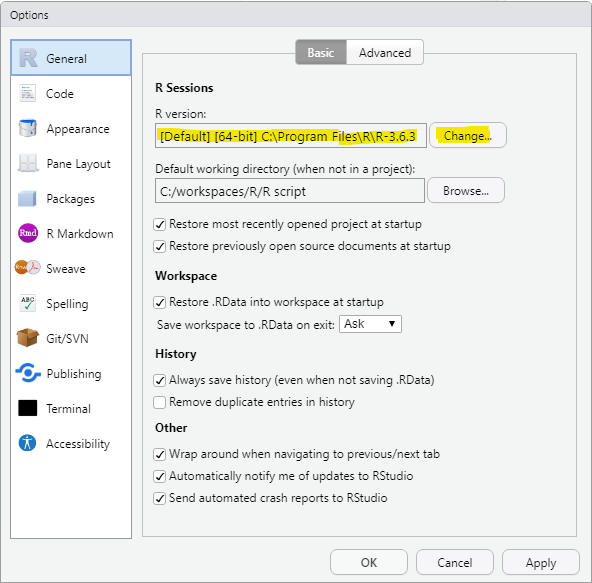Open the General settings R icon
This screenshot has height=583, width=592.
tap(28, 58)
